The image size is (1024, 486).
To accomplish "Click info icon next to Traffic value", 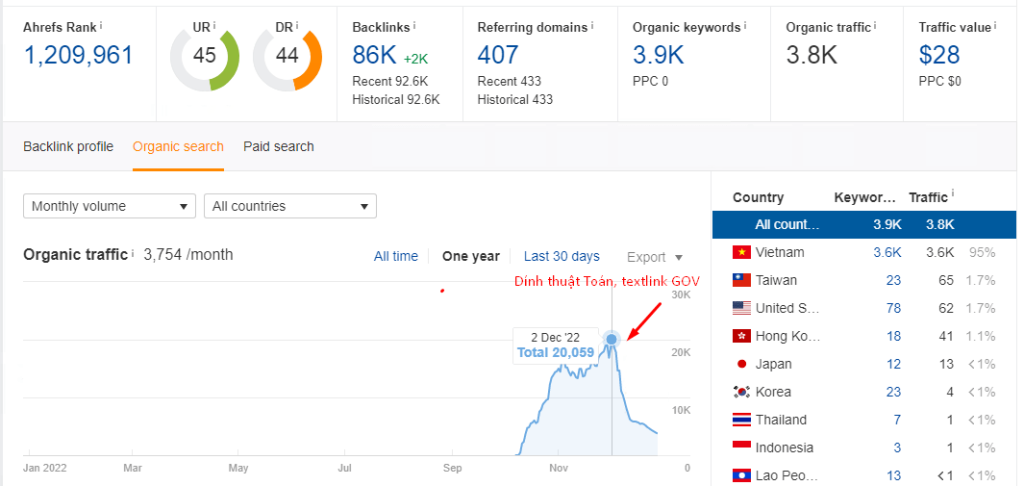I will tap(996, 25).
